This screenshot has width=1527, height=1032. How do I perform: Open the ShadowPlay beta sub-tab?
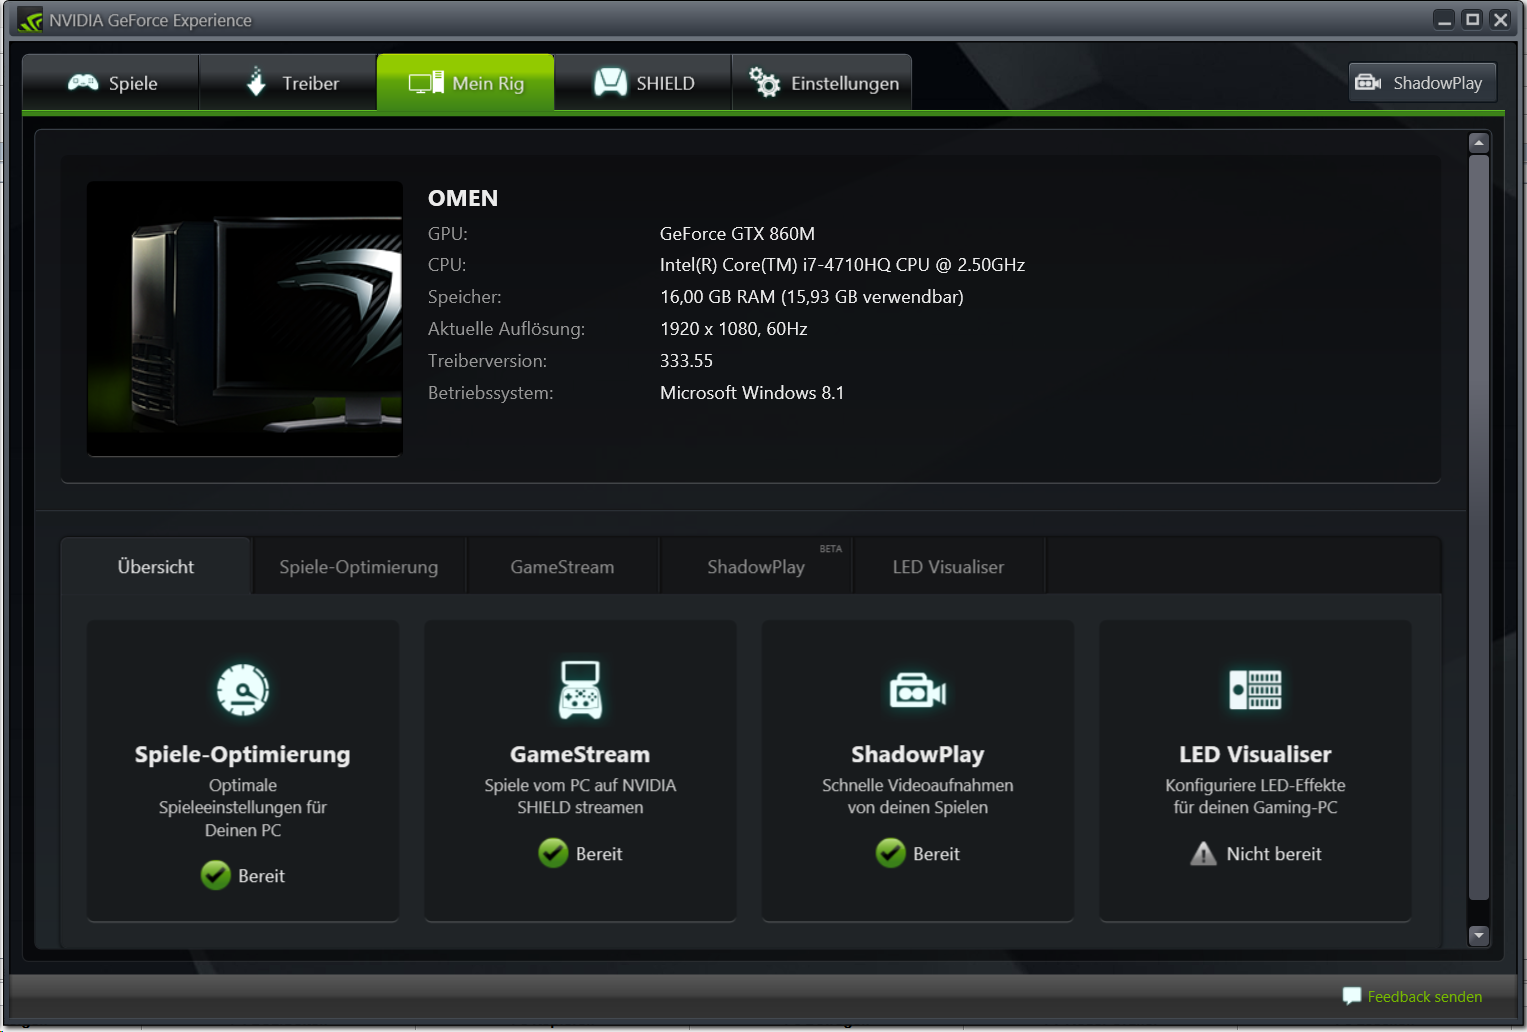(x=756, y=567)
